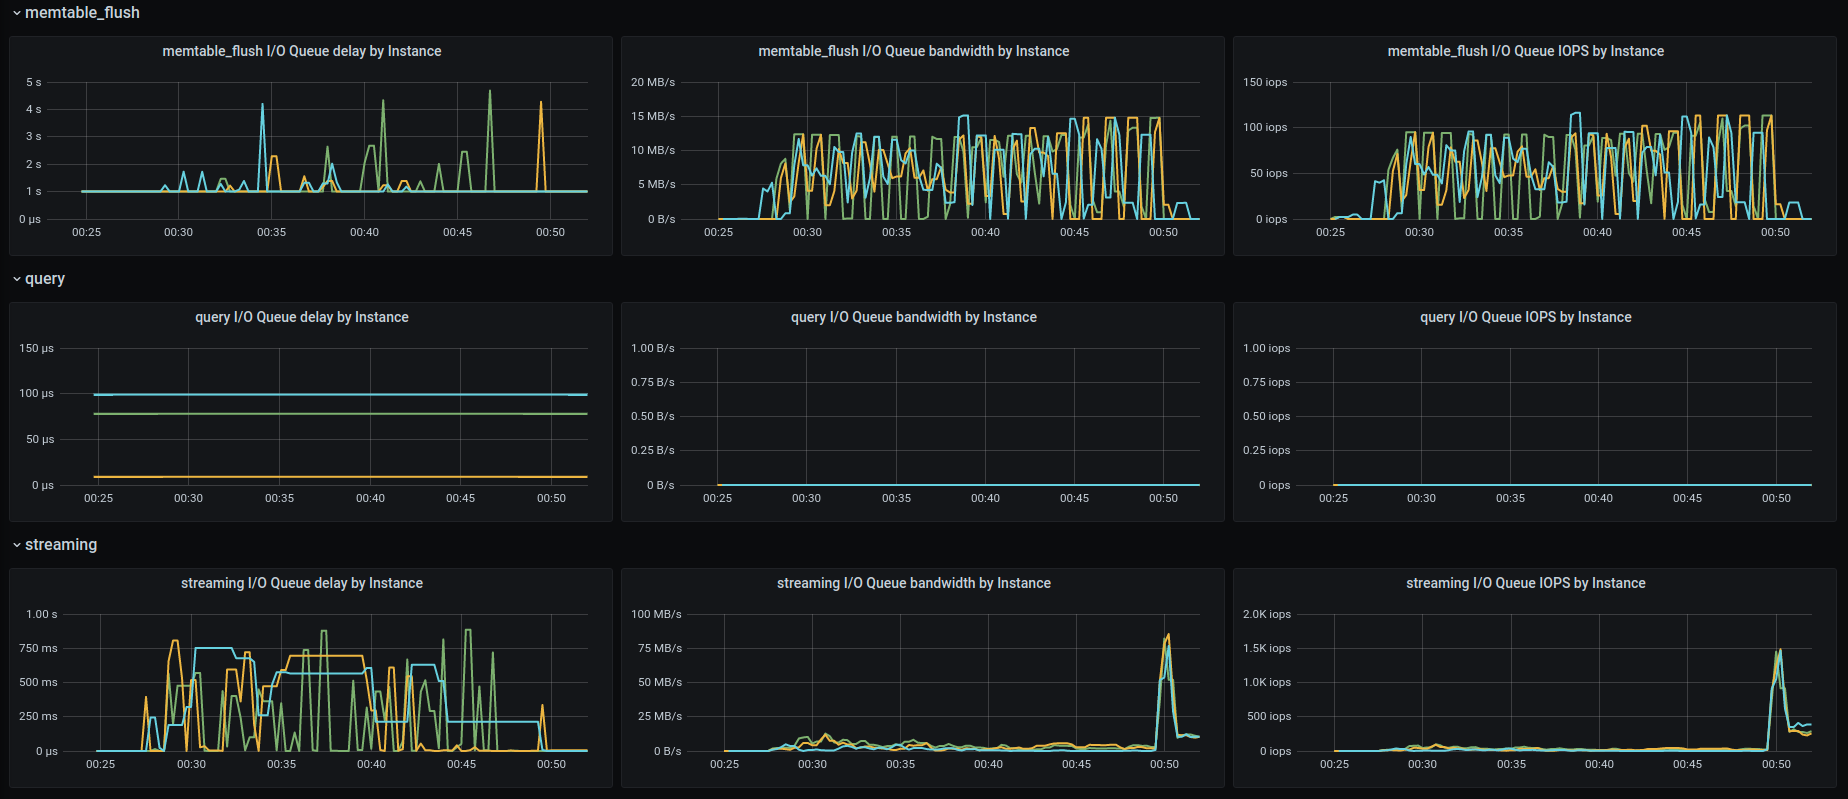1848x799 pixels.
Task: Open the streaming I/O Queue IOPS panel title menu
Action: [1526, 583]
